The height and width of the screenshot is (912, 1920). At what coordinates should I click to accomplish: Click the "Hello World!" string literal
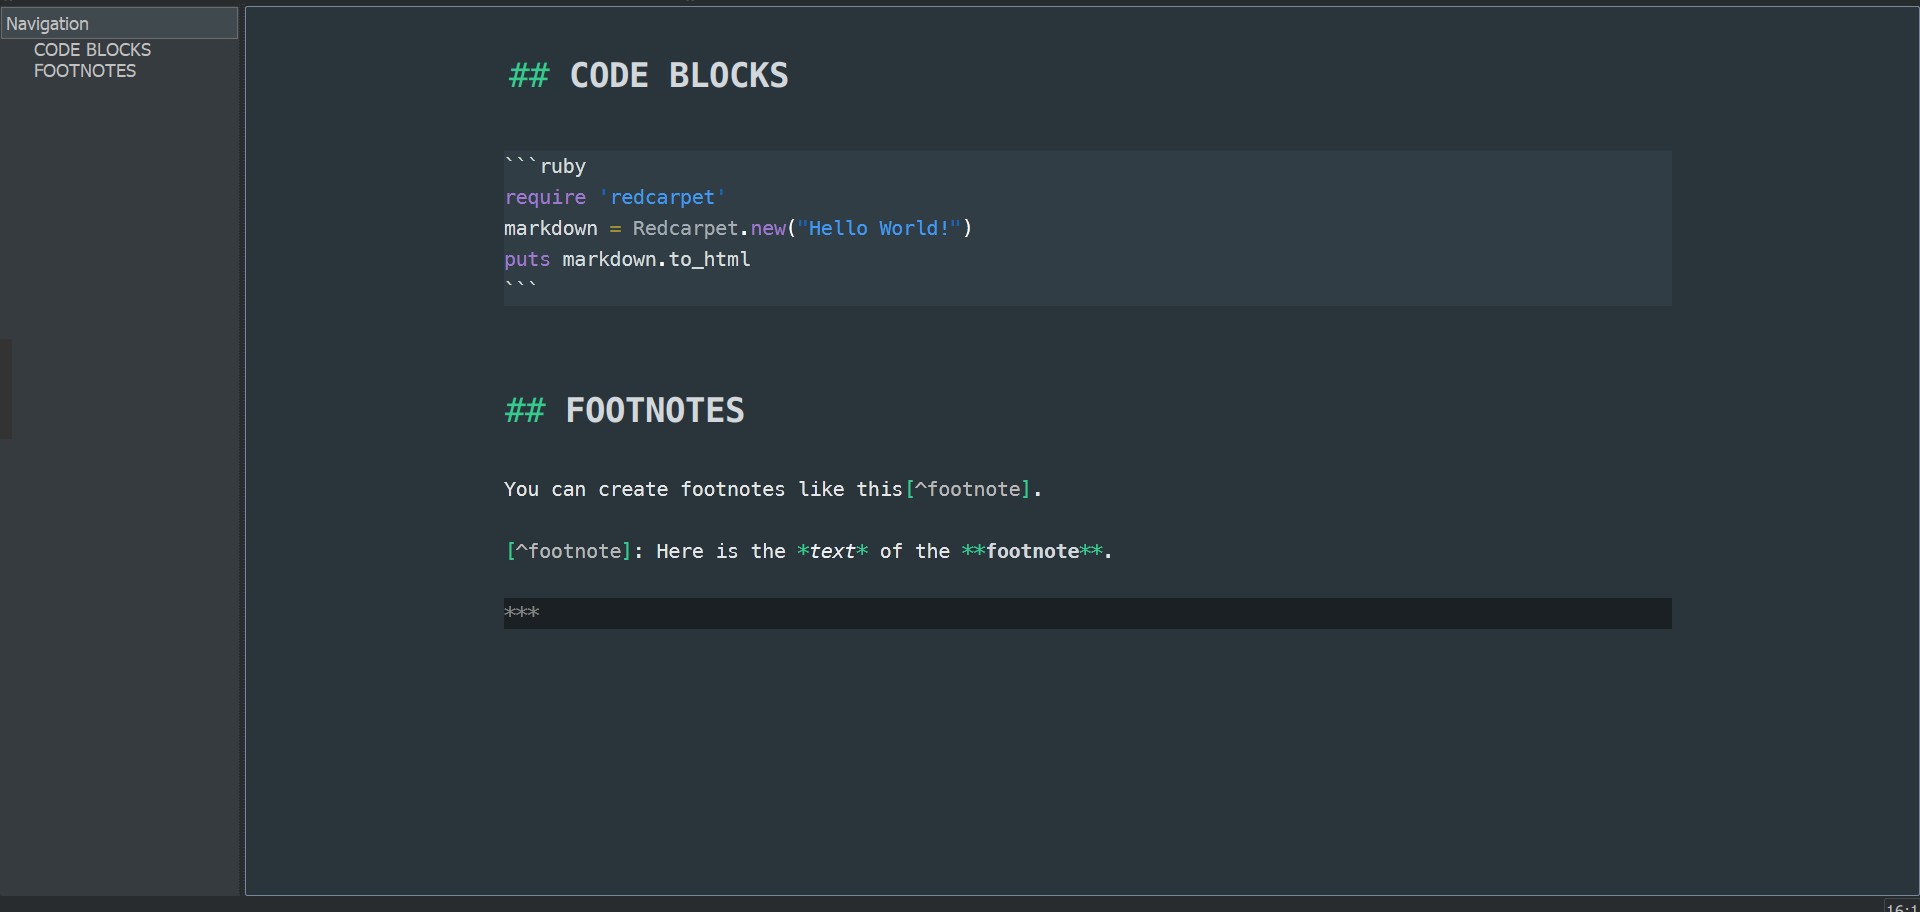879,228
